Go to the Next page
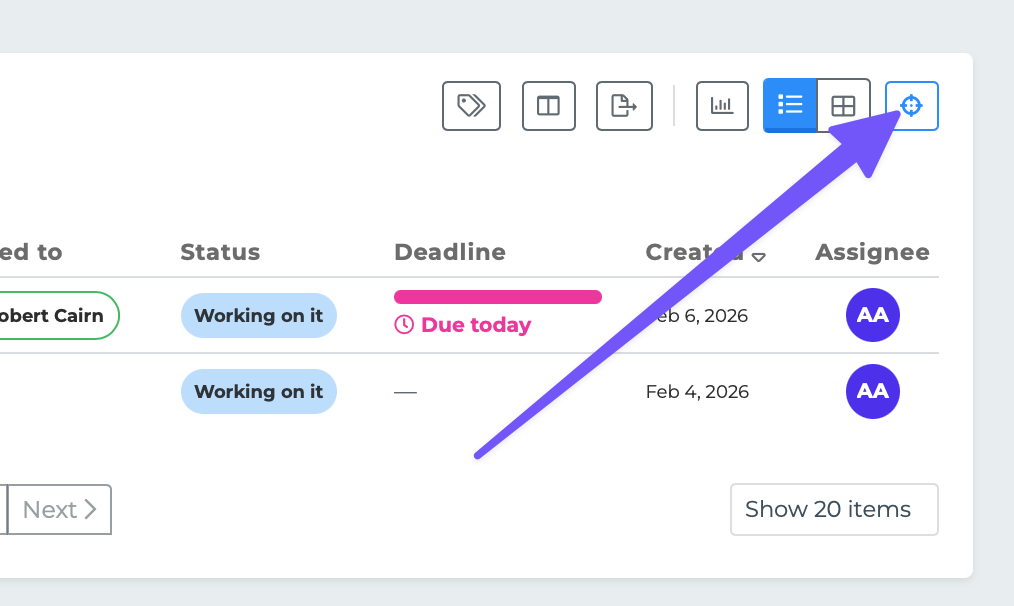The image size is (1014, 606). tap(60, 510)
